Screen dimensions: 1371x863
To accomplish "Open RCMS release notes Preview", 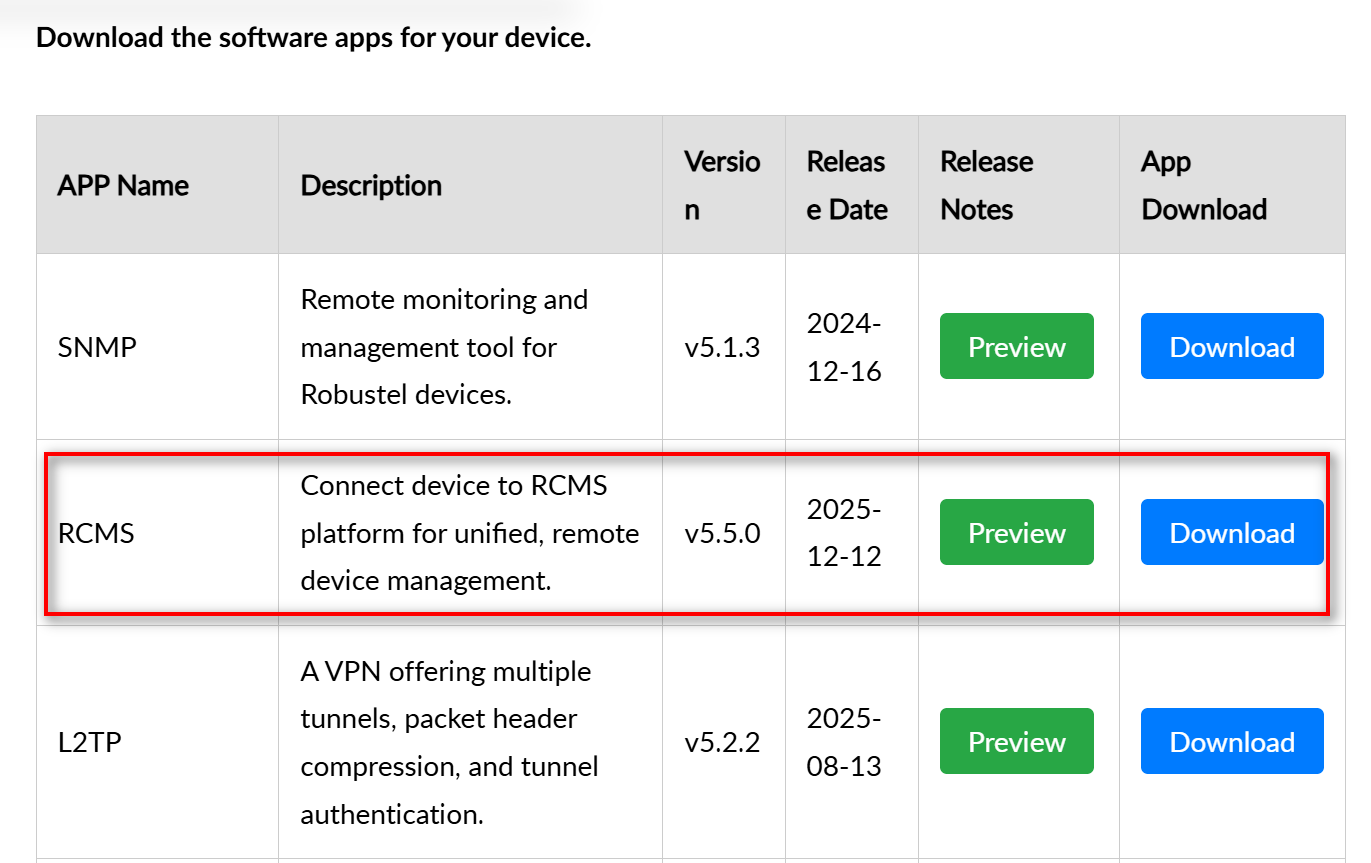I will coord(1016,533).
